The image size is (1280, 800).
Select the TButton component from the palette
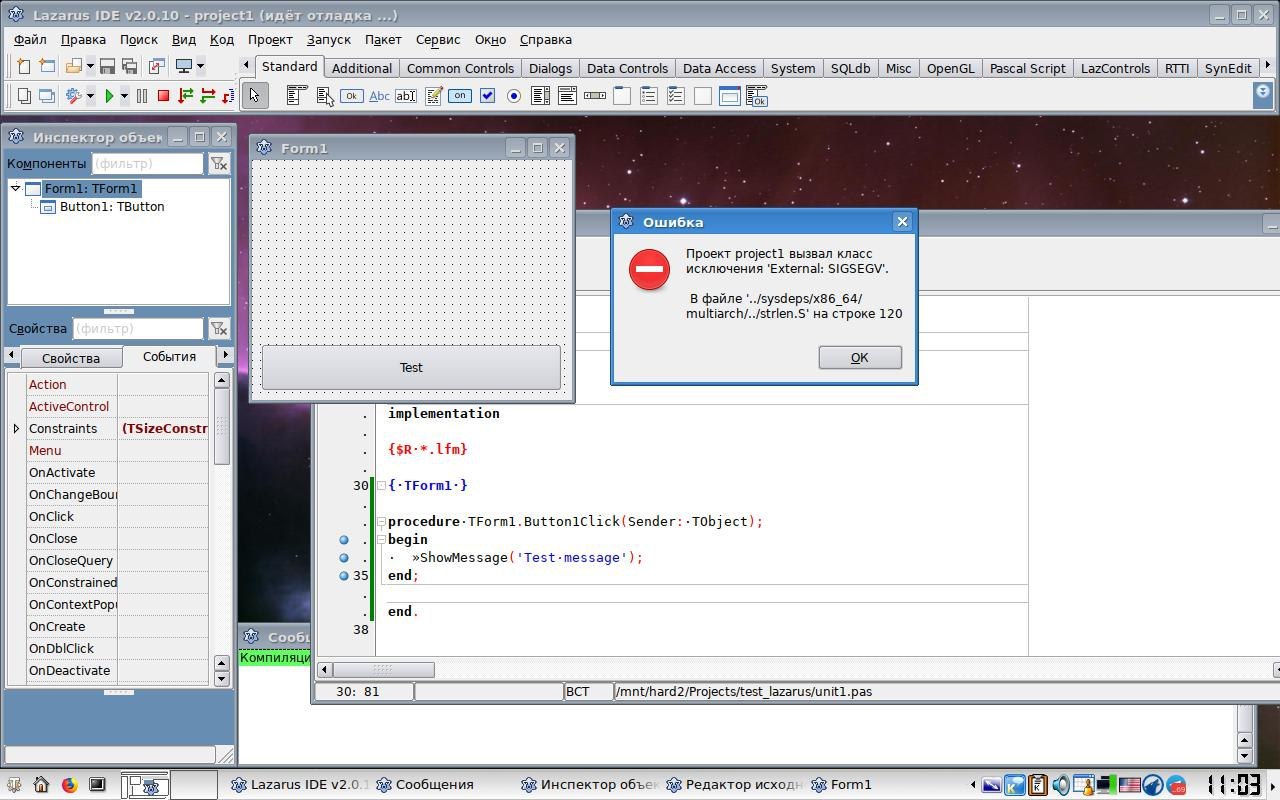tap(351, 96)
